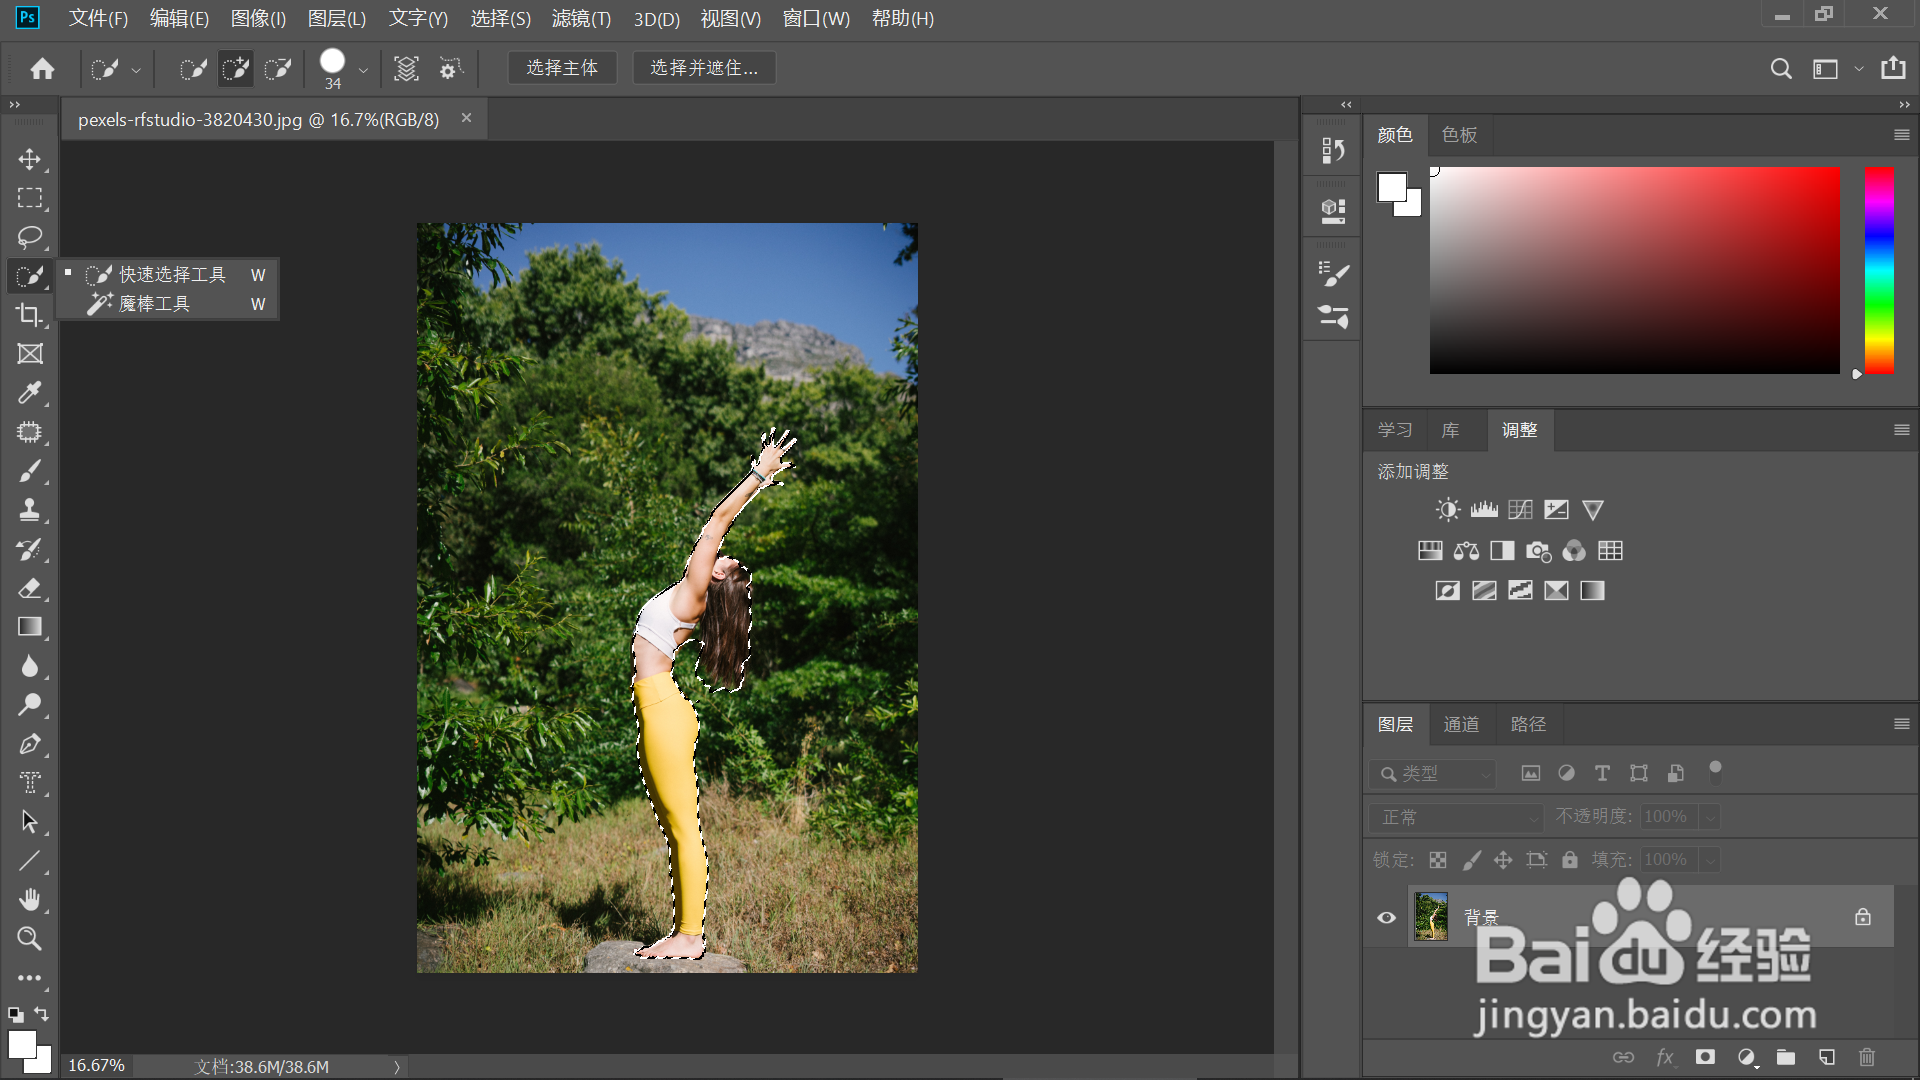The image size is (1920, 1080).
Task: Select the Zoom tool in toolbar
Action: [x=30, y=939]
